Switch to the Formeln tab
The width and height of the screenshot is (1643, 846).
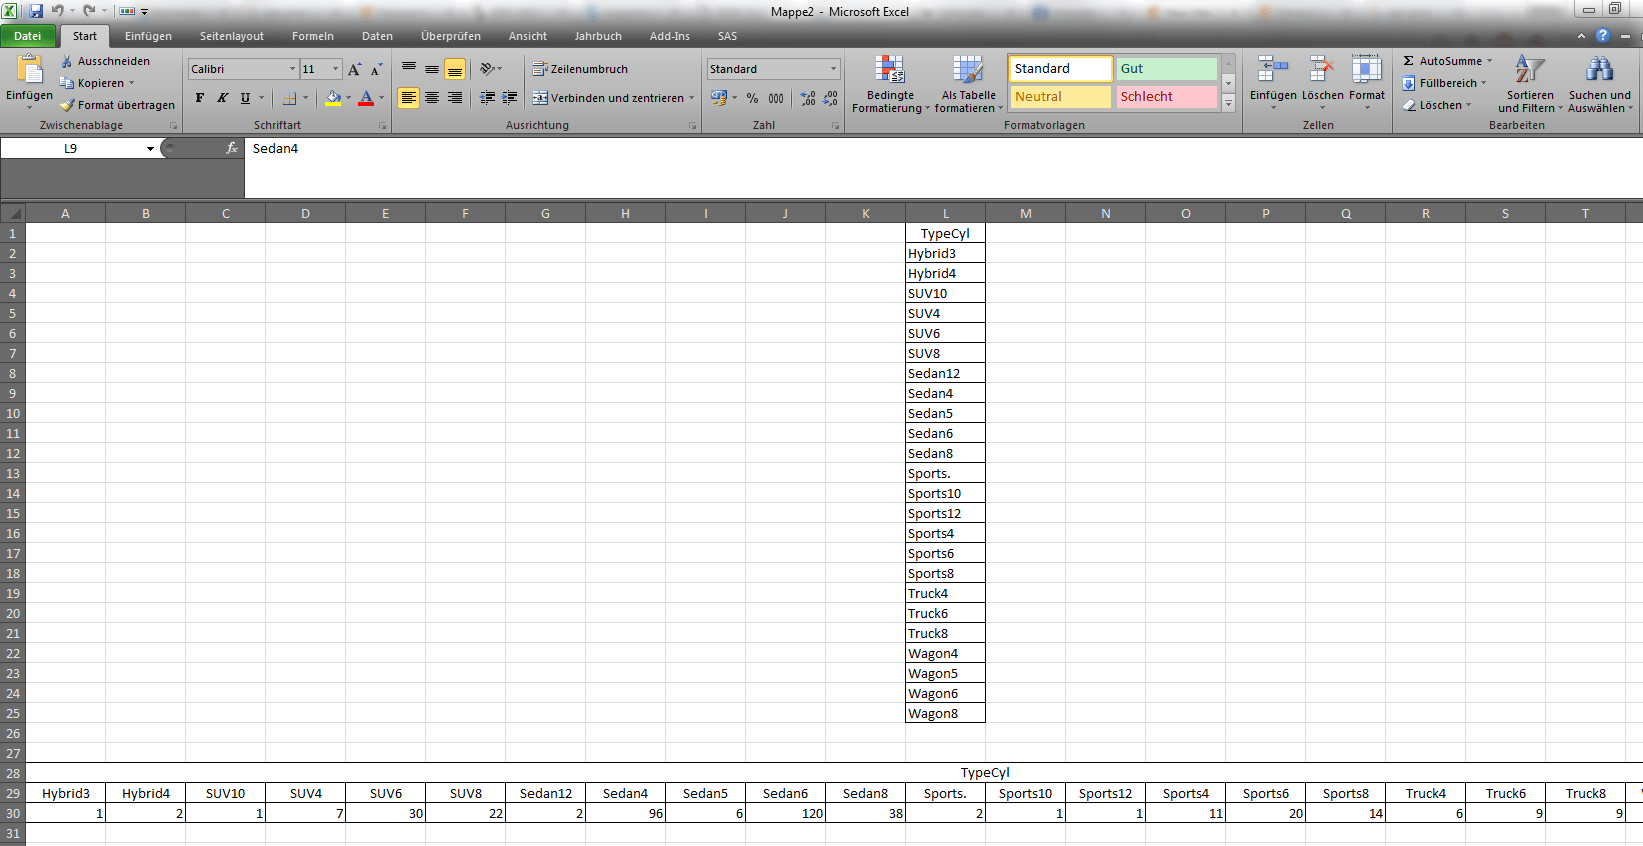point(313,36)
